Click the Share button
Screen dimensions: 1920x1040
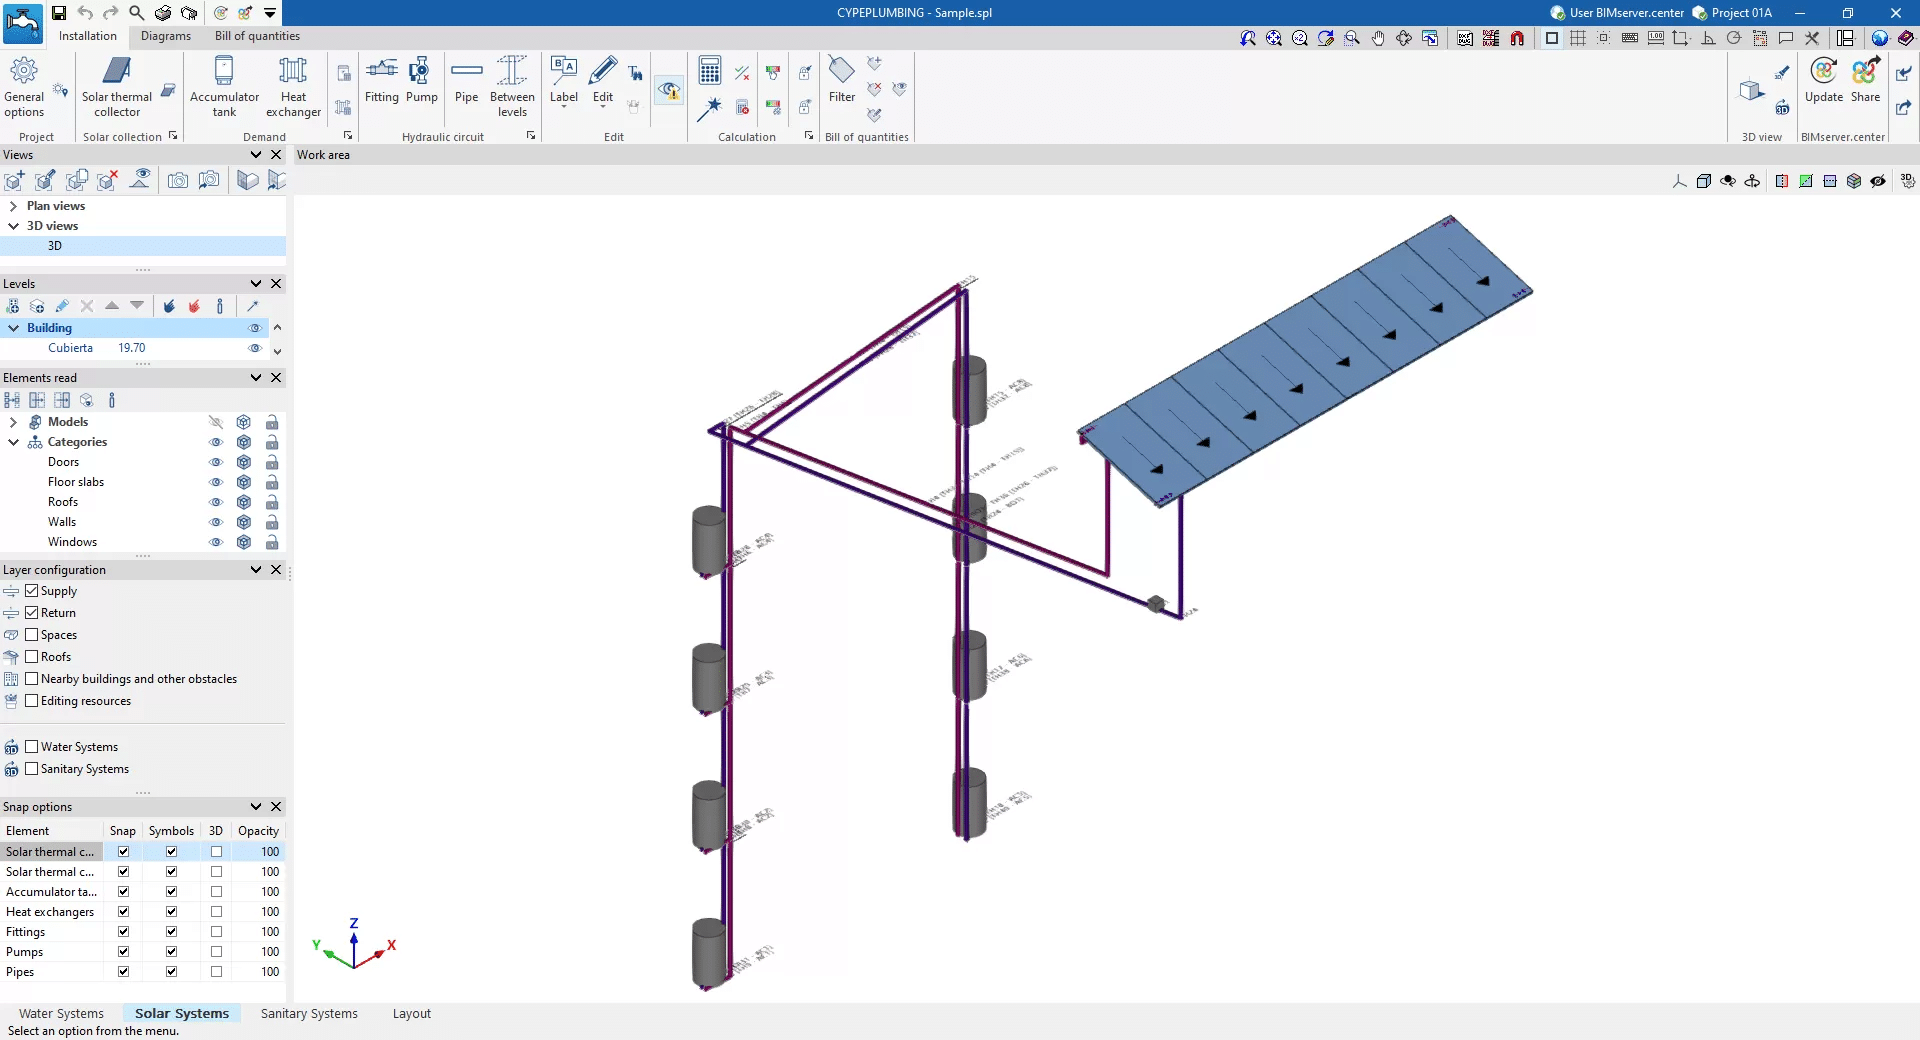1865,80
